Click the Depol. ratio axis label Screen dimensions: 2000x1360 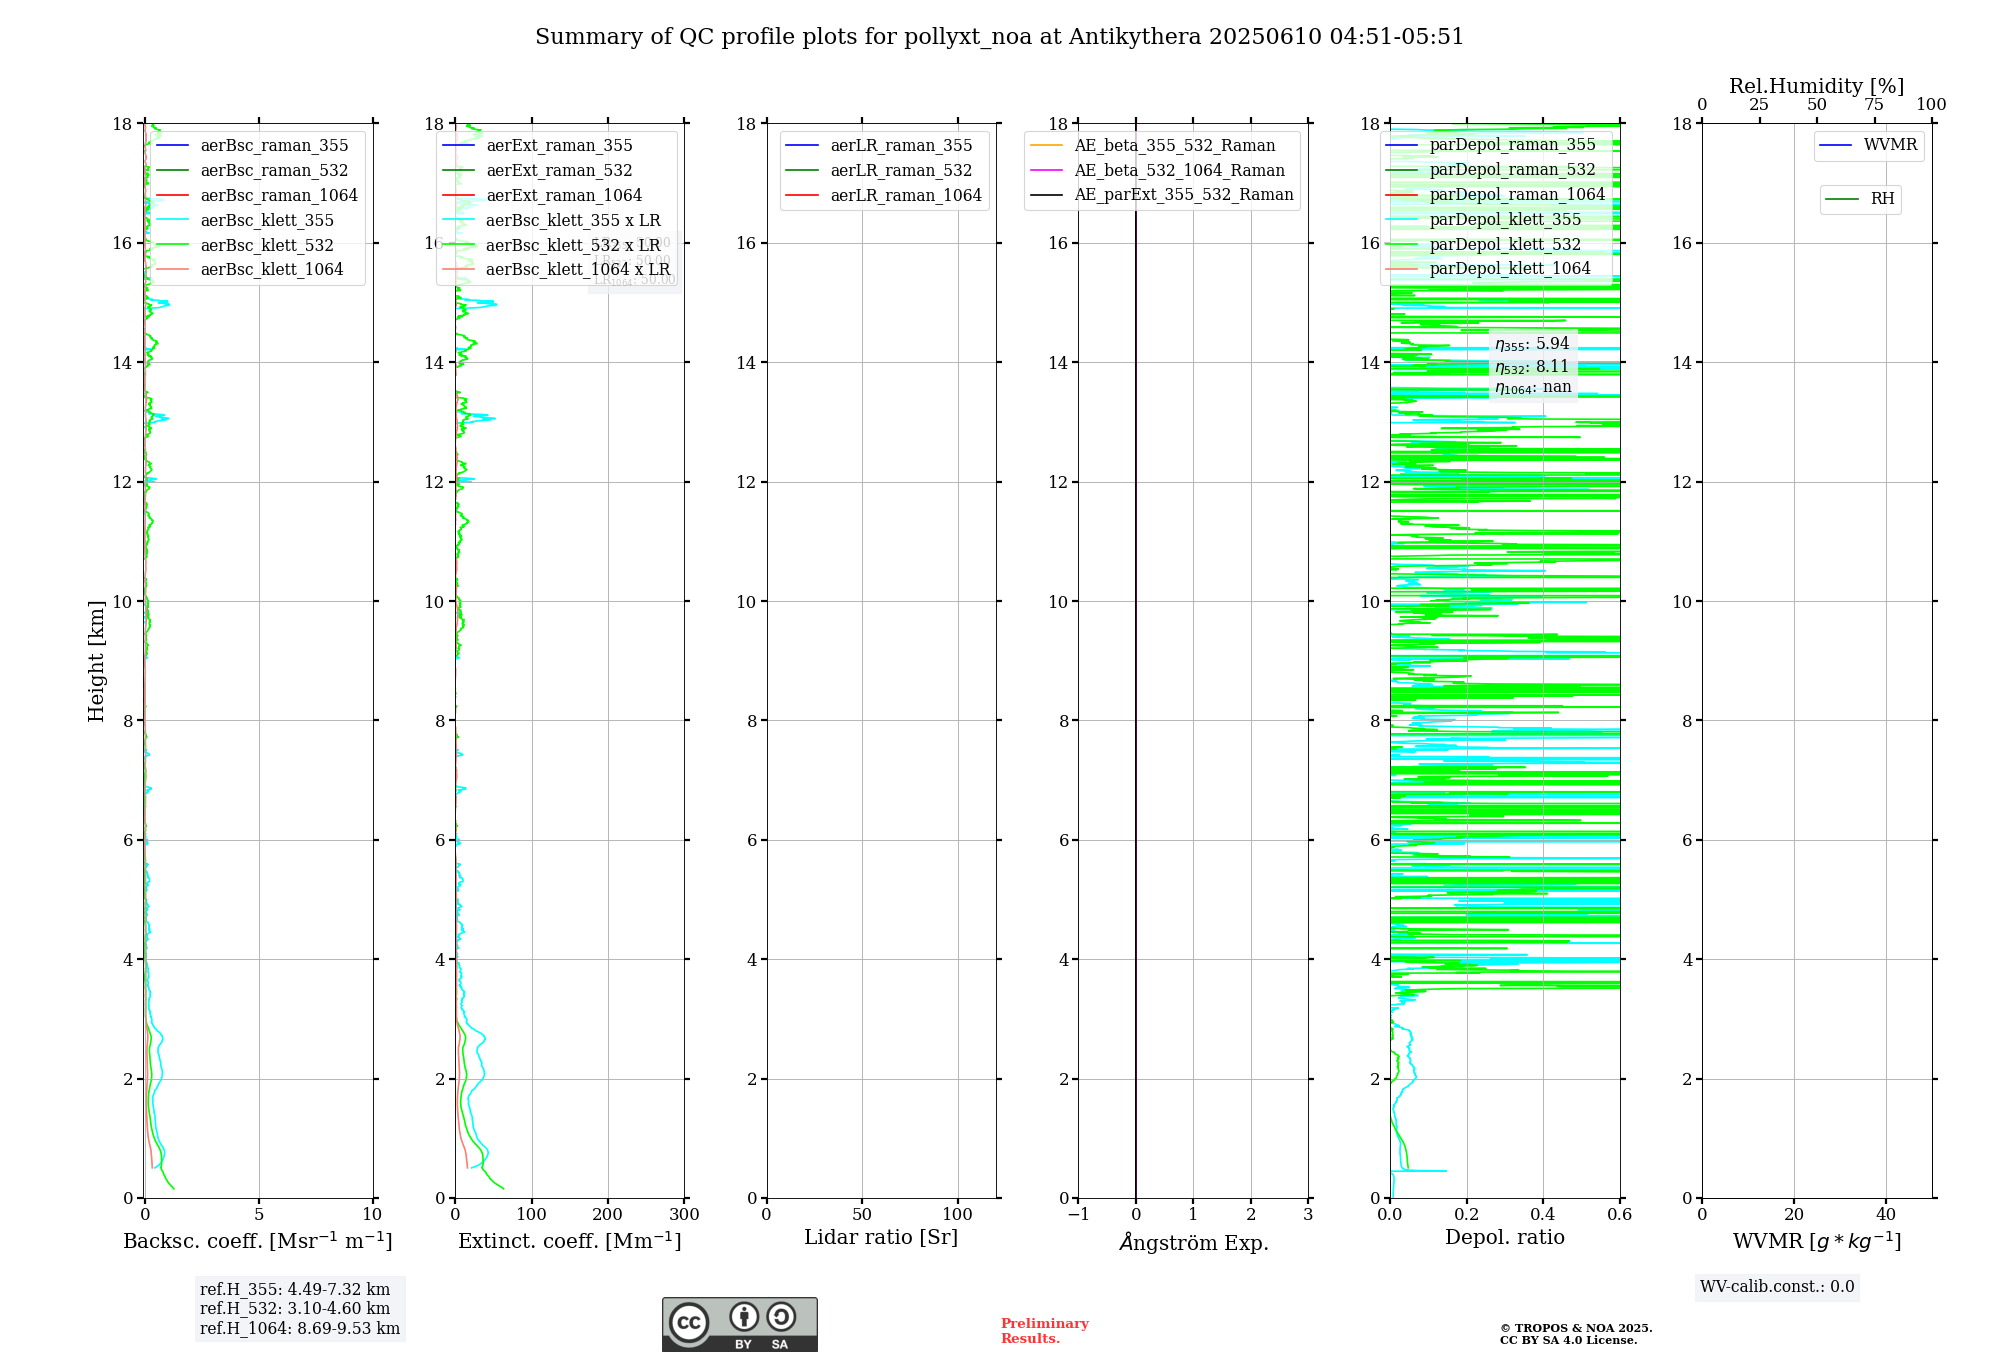[x=1505, y=1238]
